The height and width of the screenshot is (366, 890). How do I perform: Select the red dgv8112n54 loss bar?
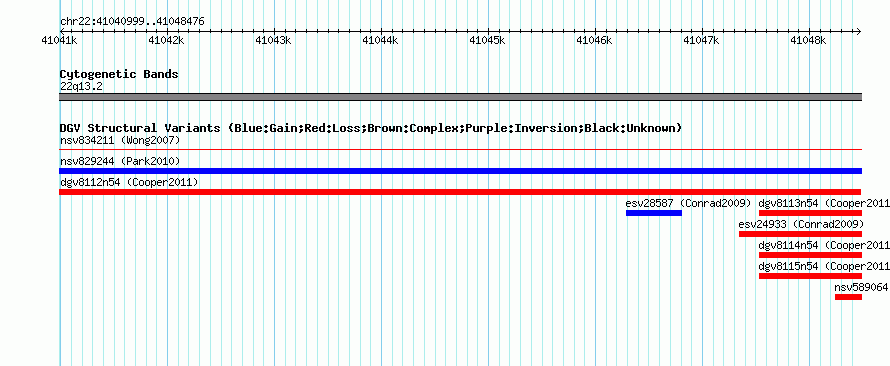(460, 192)
